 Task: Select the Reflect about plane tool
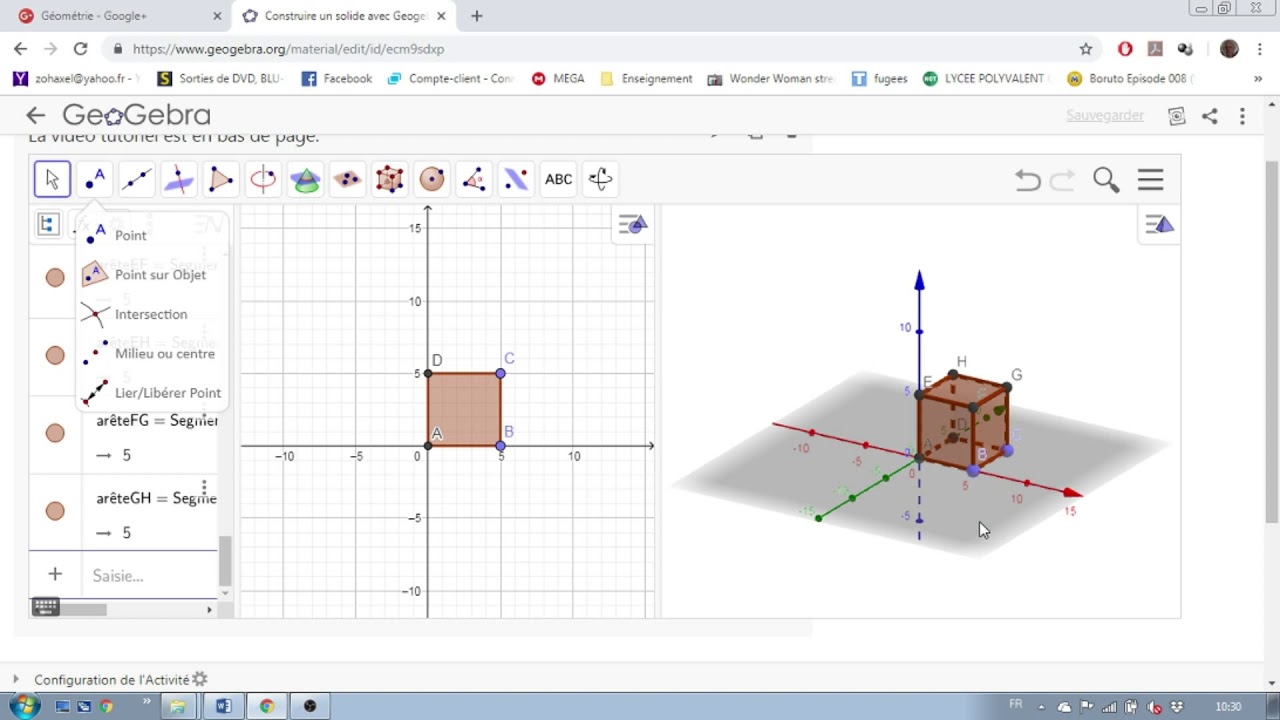516,180
